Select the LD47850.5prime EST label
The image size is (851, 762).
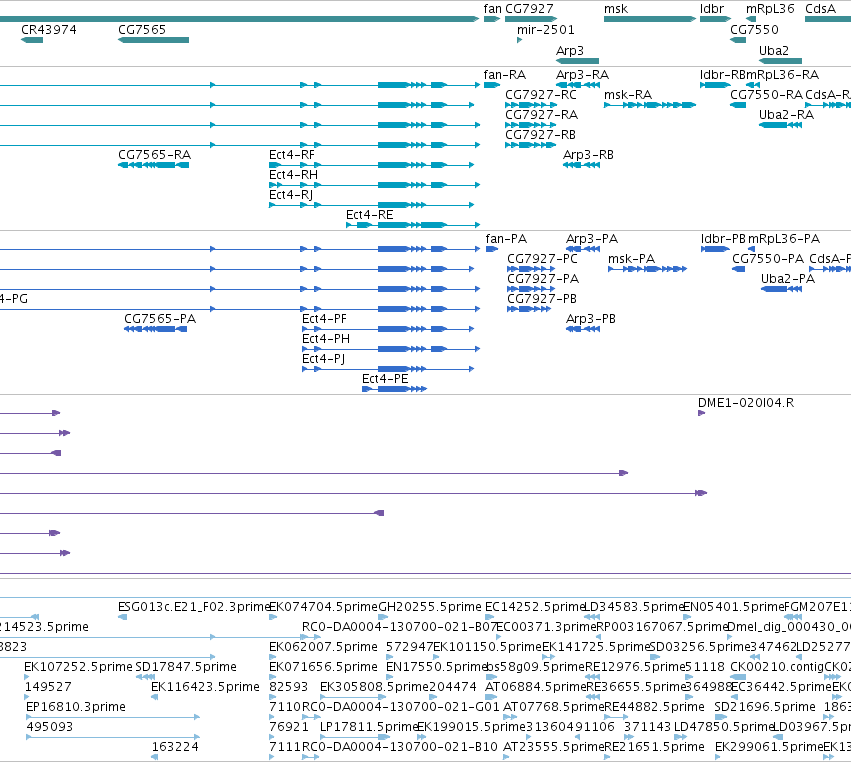(x=723, y=727)
